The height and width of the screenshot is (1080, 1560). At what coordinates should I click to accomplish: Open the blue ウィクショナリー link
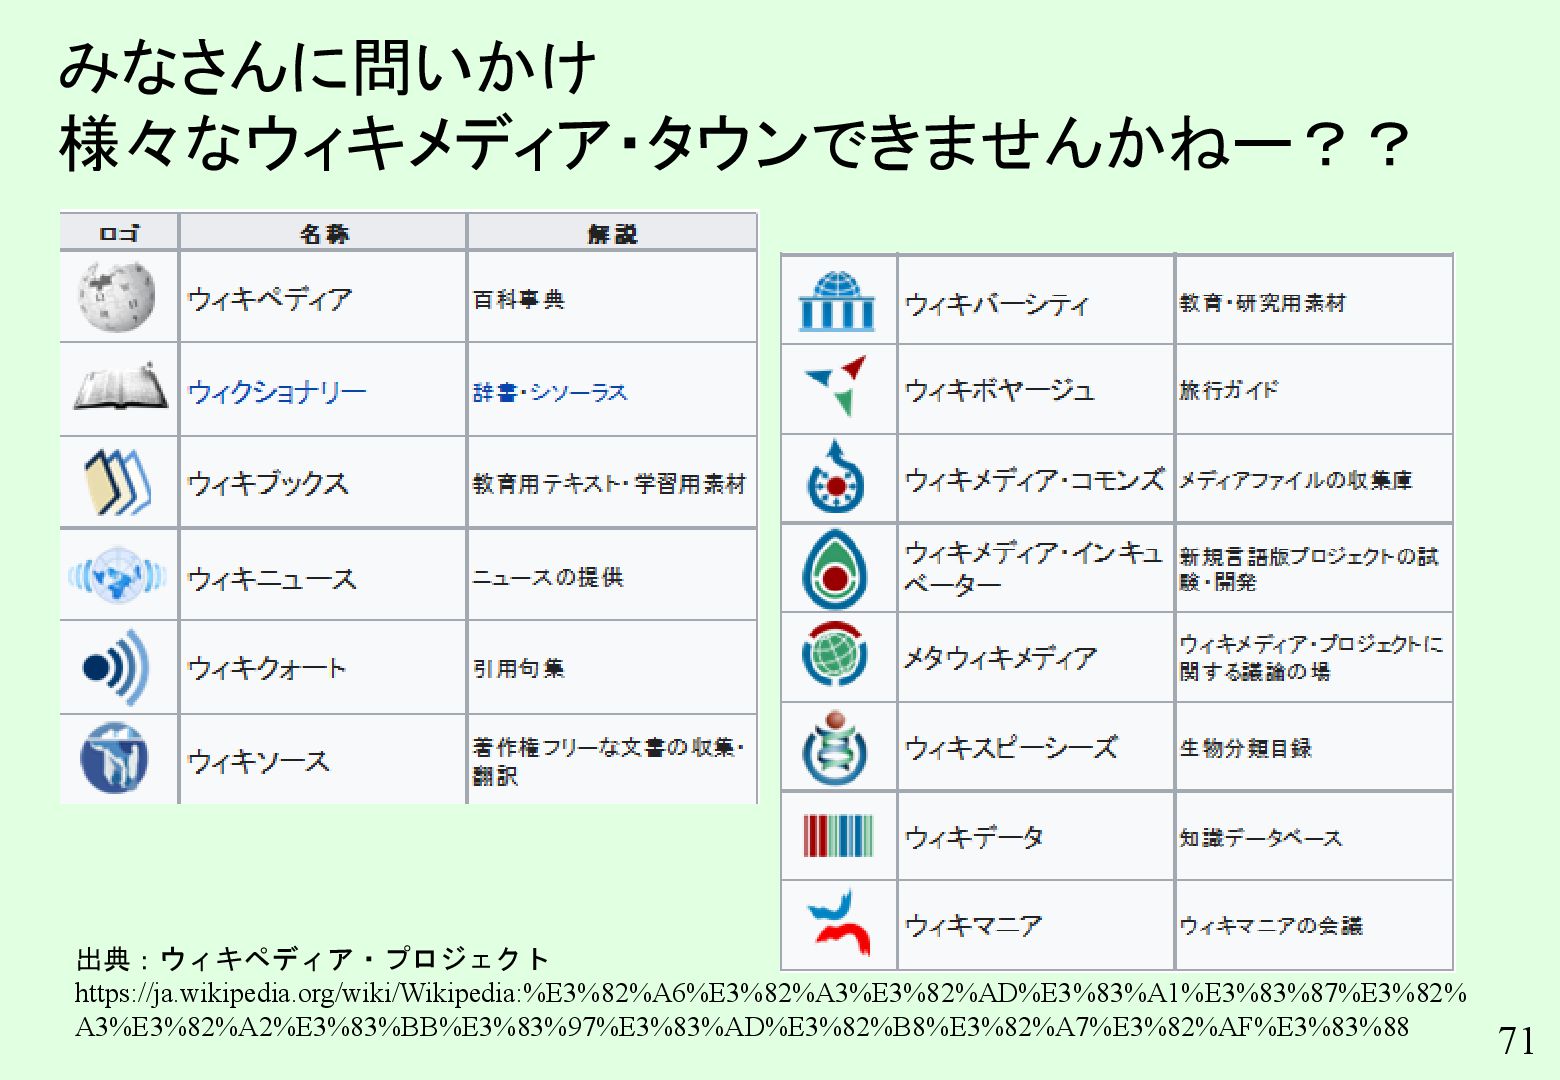point(277,392)
